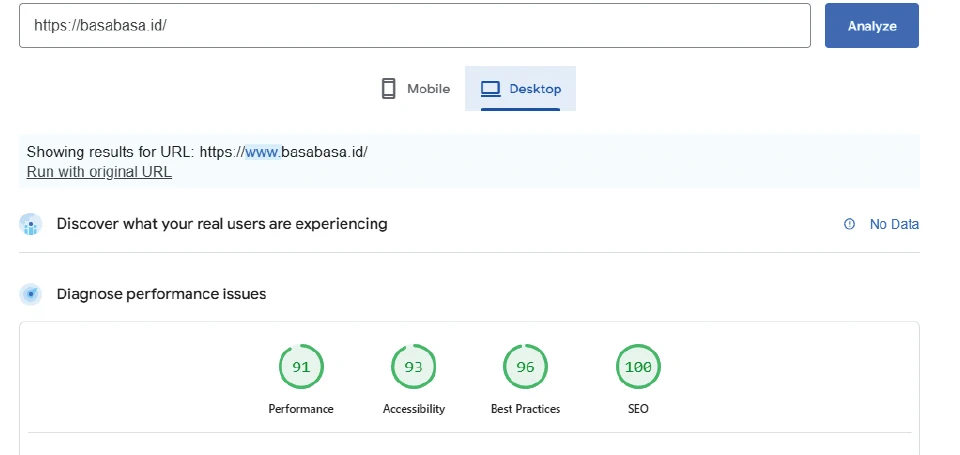
Task: Jump to the SEO label under the gauge
Action: [x=638, y=409]
